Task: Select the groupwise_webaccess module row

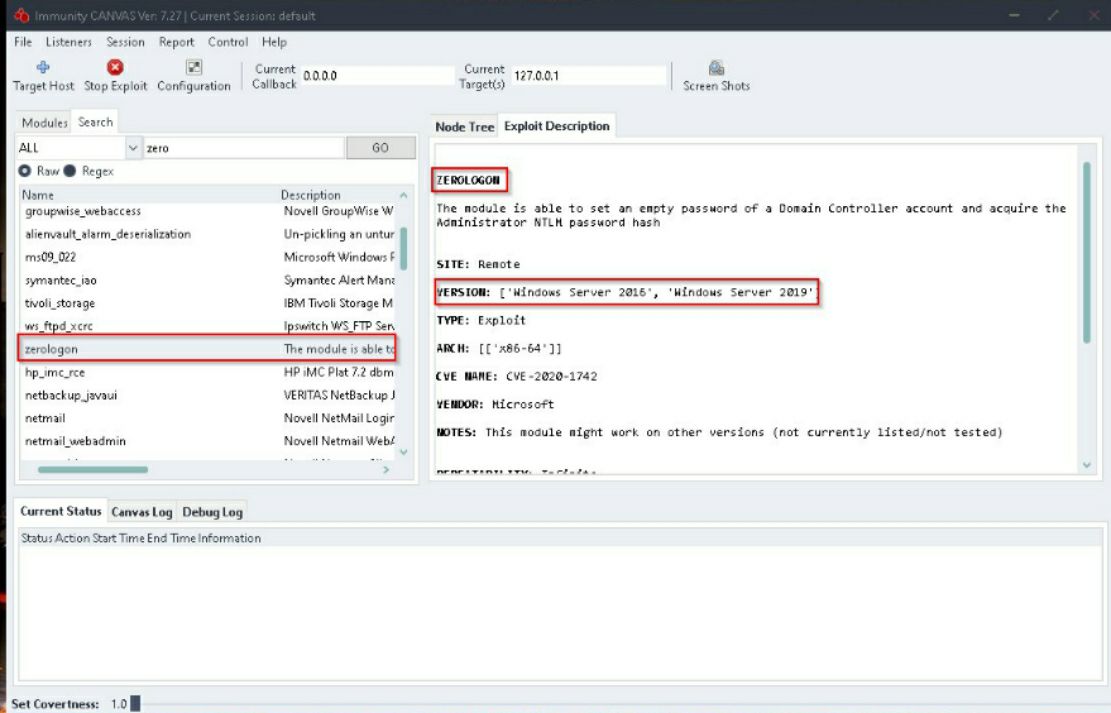Action: click(x=208, y=211)
